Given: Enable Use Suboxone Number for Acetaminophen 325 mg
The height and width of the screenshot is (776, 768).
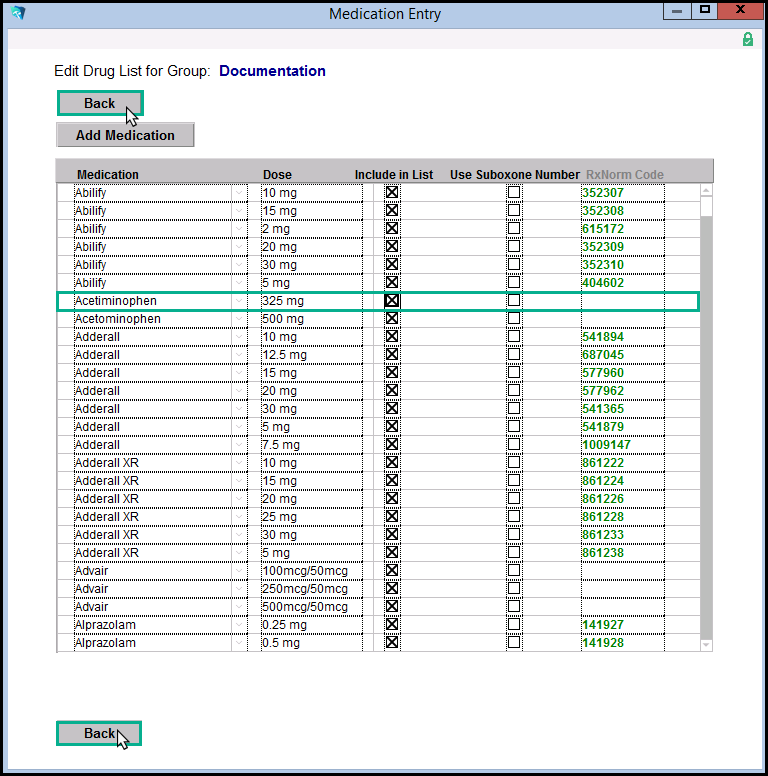Looking at the screenshot, I should (x=514, y=301).
